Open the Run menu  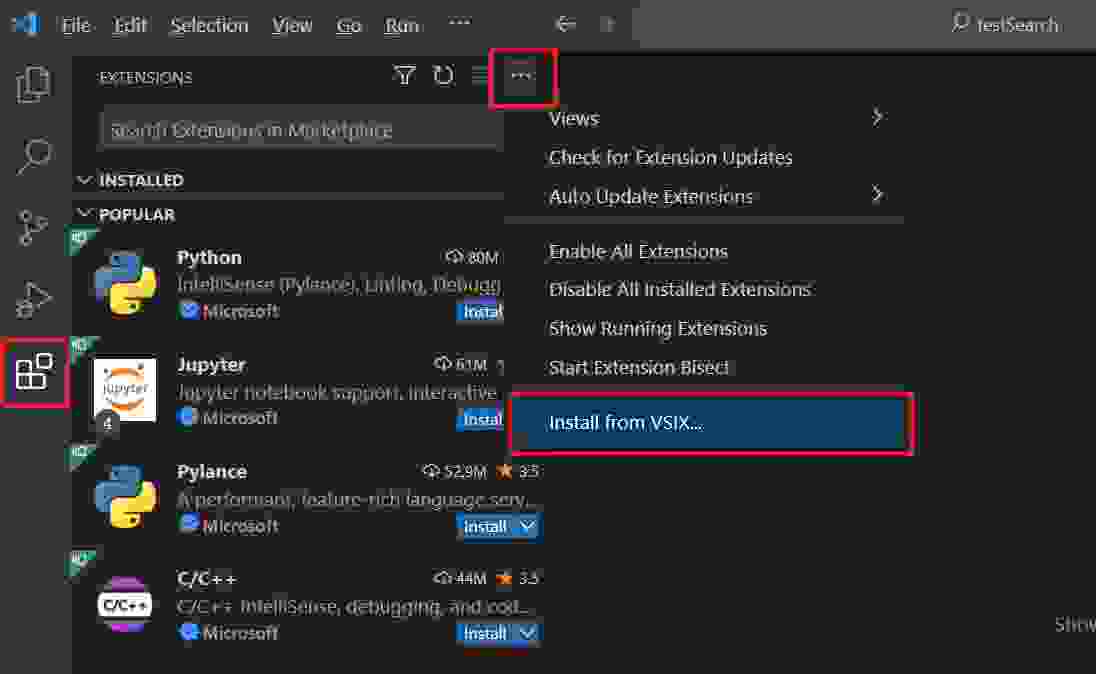coord(402,25)
